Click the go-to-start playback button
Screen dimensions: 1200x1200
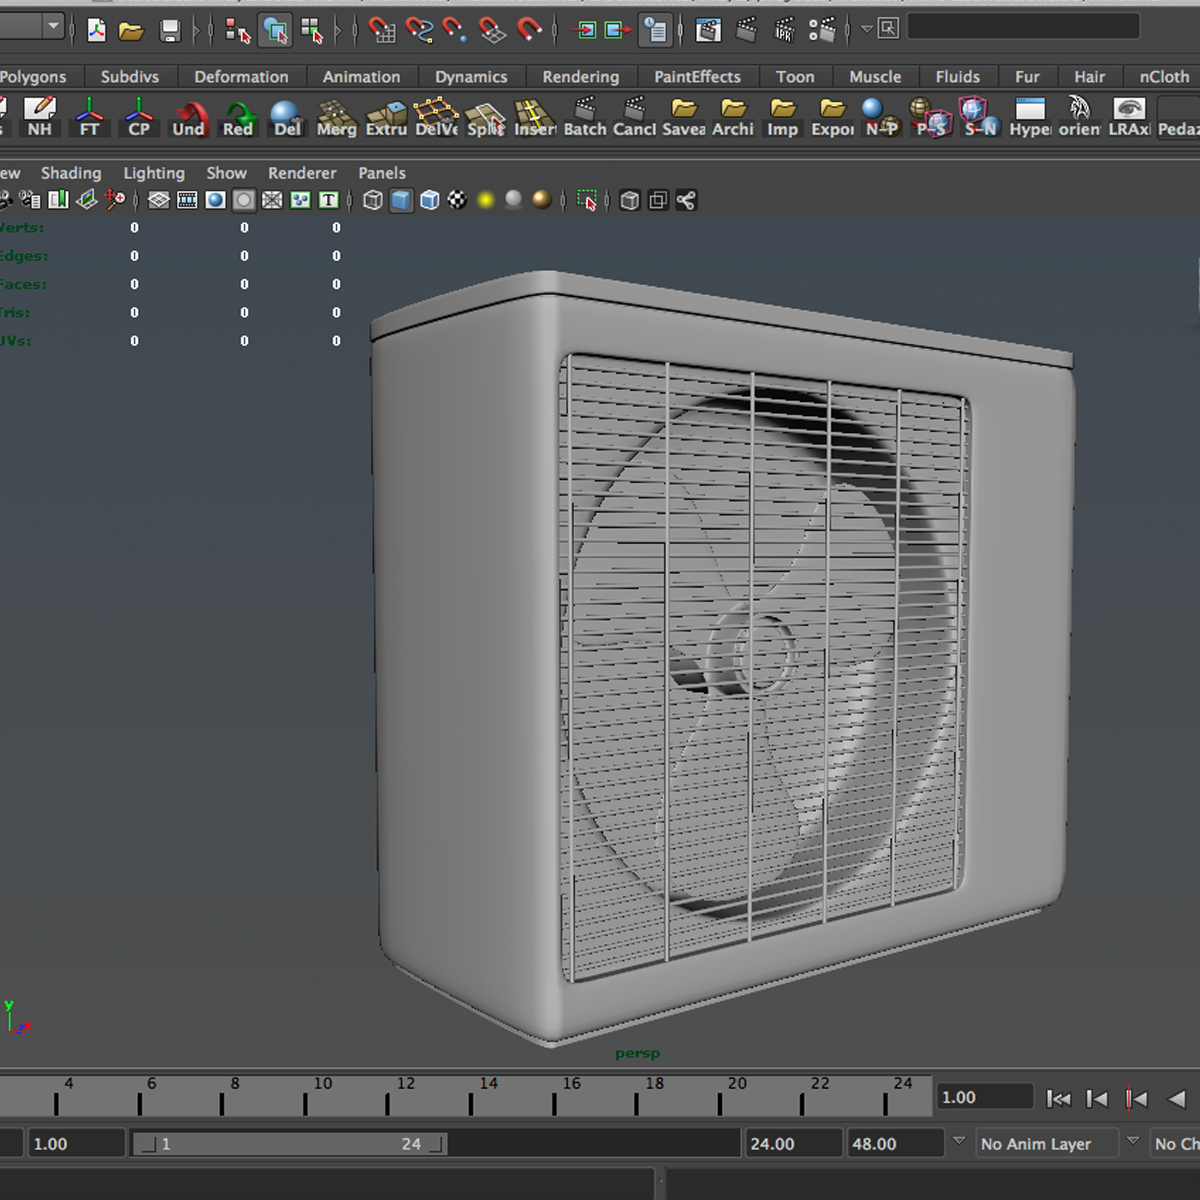pyautogui.click(x=1058, y=1098)
